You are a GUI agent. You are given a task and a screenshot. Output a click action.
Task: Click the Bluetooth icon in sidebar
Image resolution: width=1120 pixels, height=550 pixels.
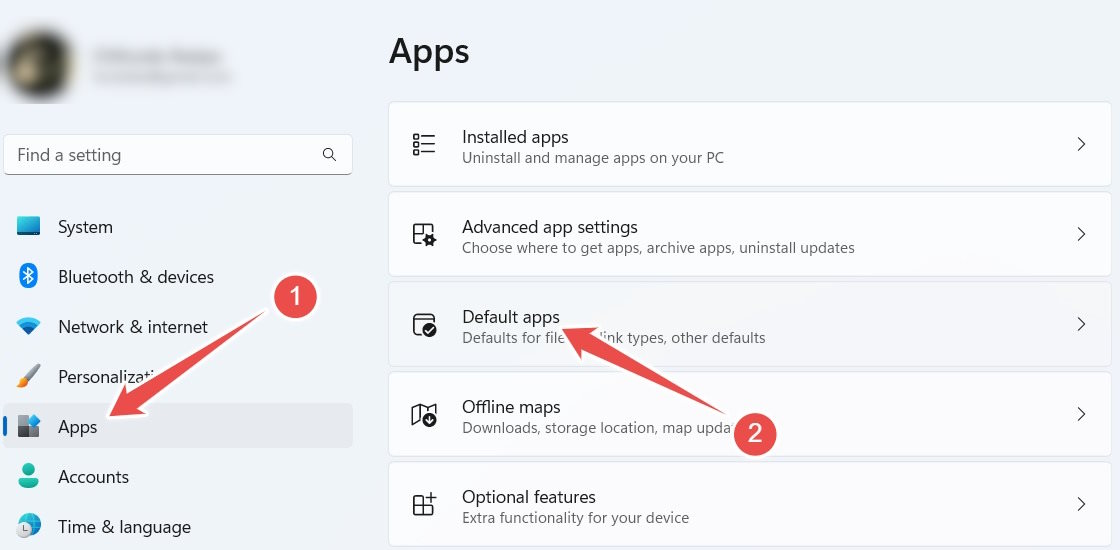(x=29, y=276)
